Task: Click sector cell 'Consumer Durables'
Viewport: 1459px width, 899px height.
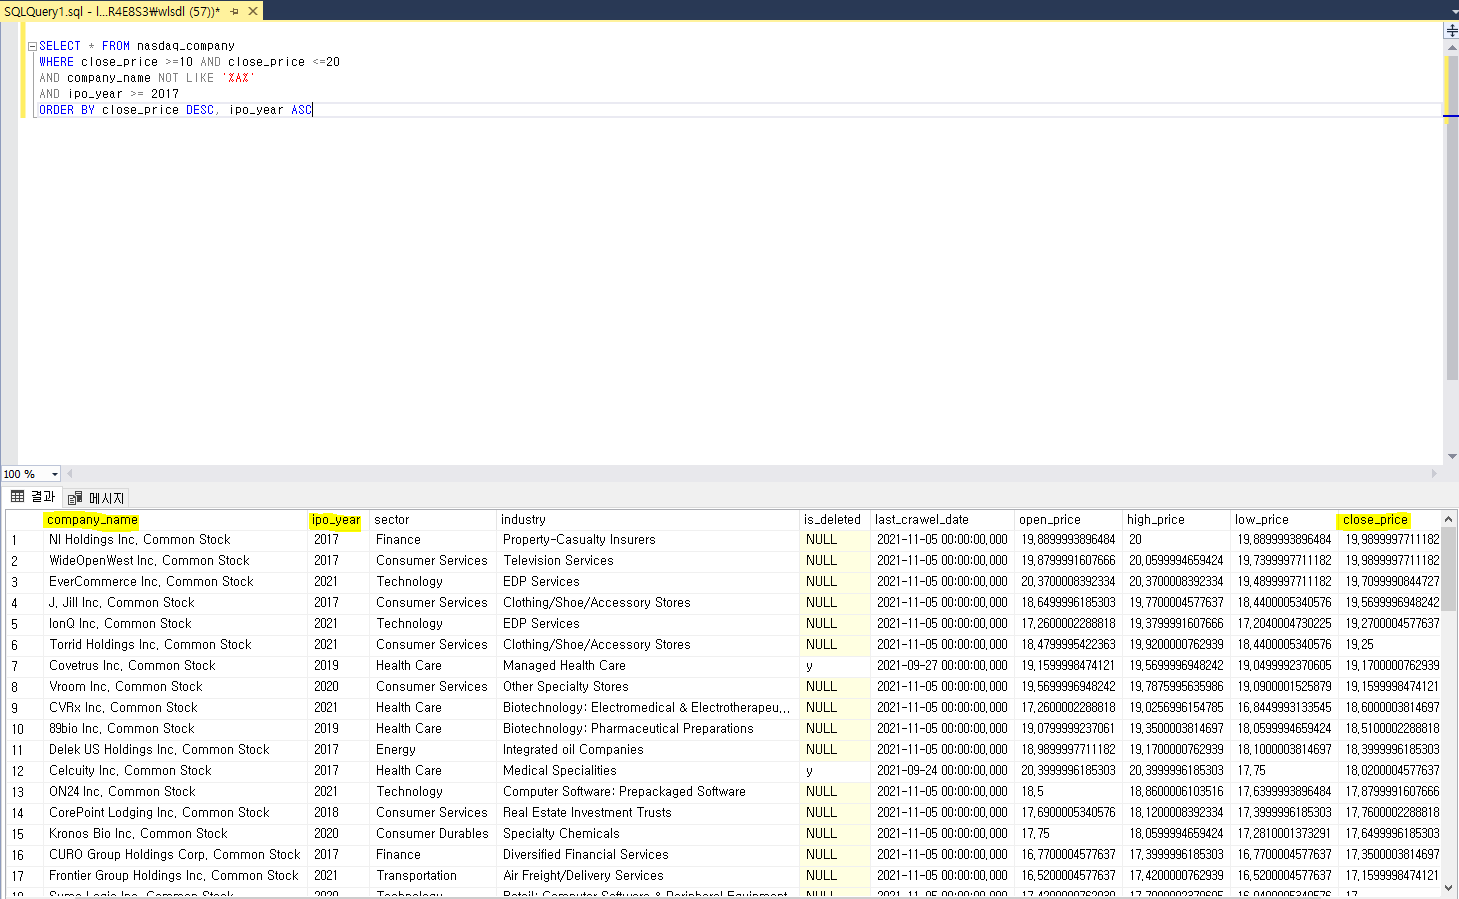Action: (x=432, y=834)
